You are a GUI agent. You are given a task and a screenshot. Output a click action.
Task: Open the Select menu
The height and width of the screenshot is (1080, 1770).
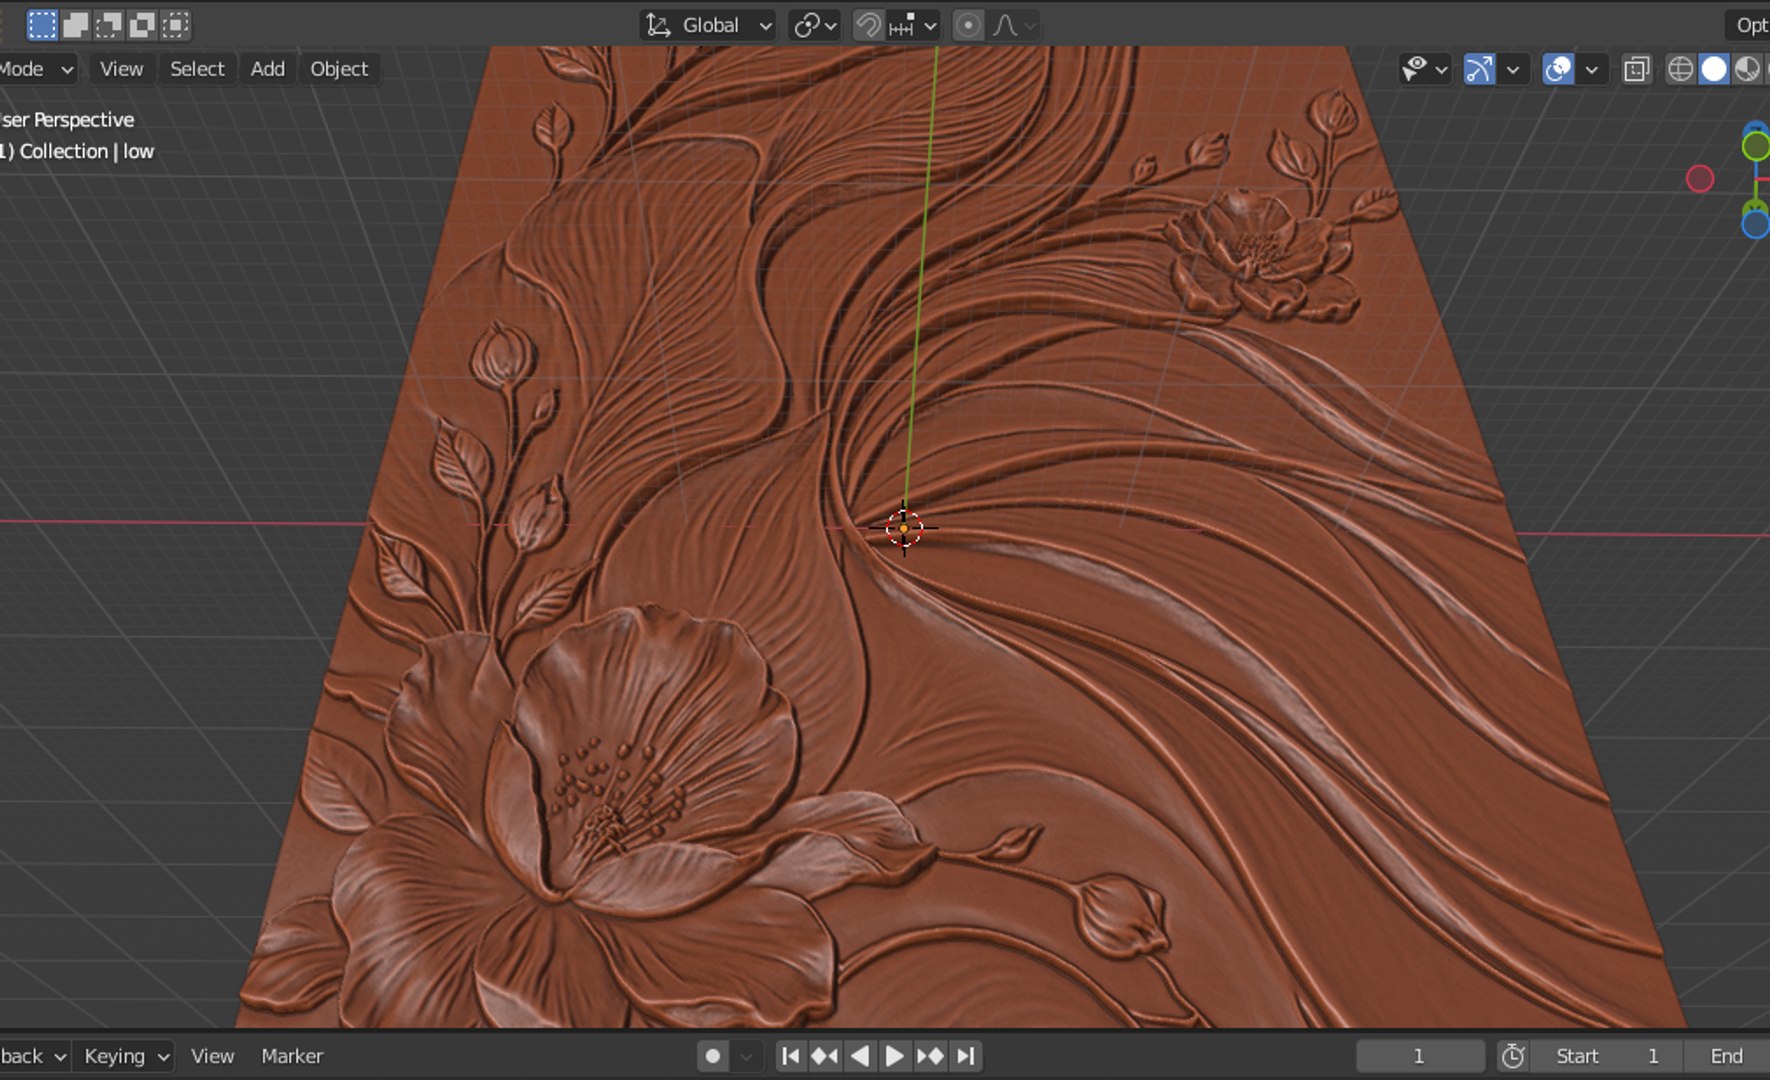click(x=197, y=69)
